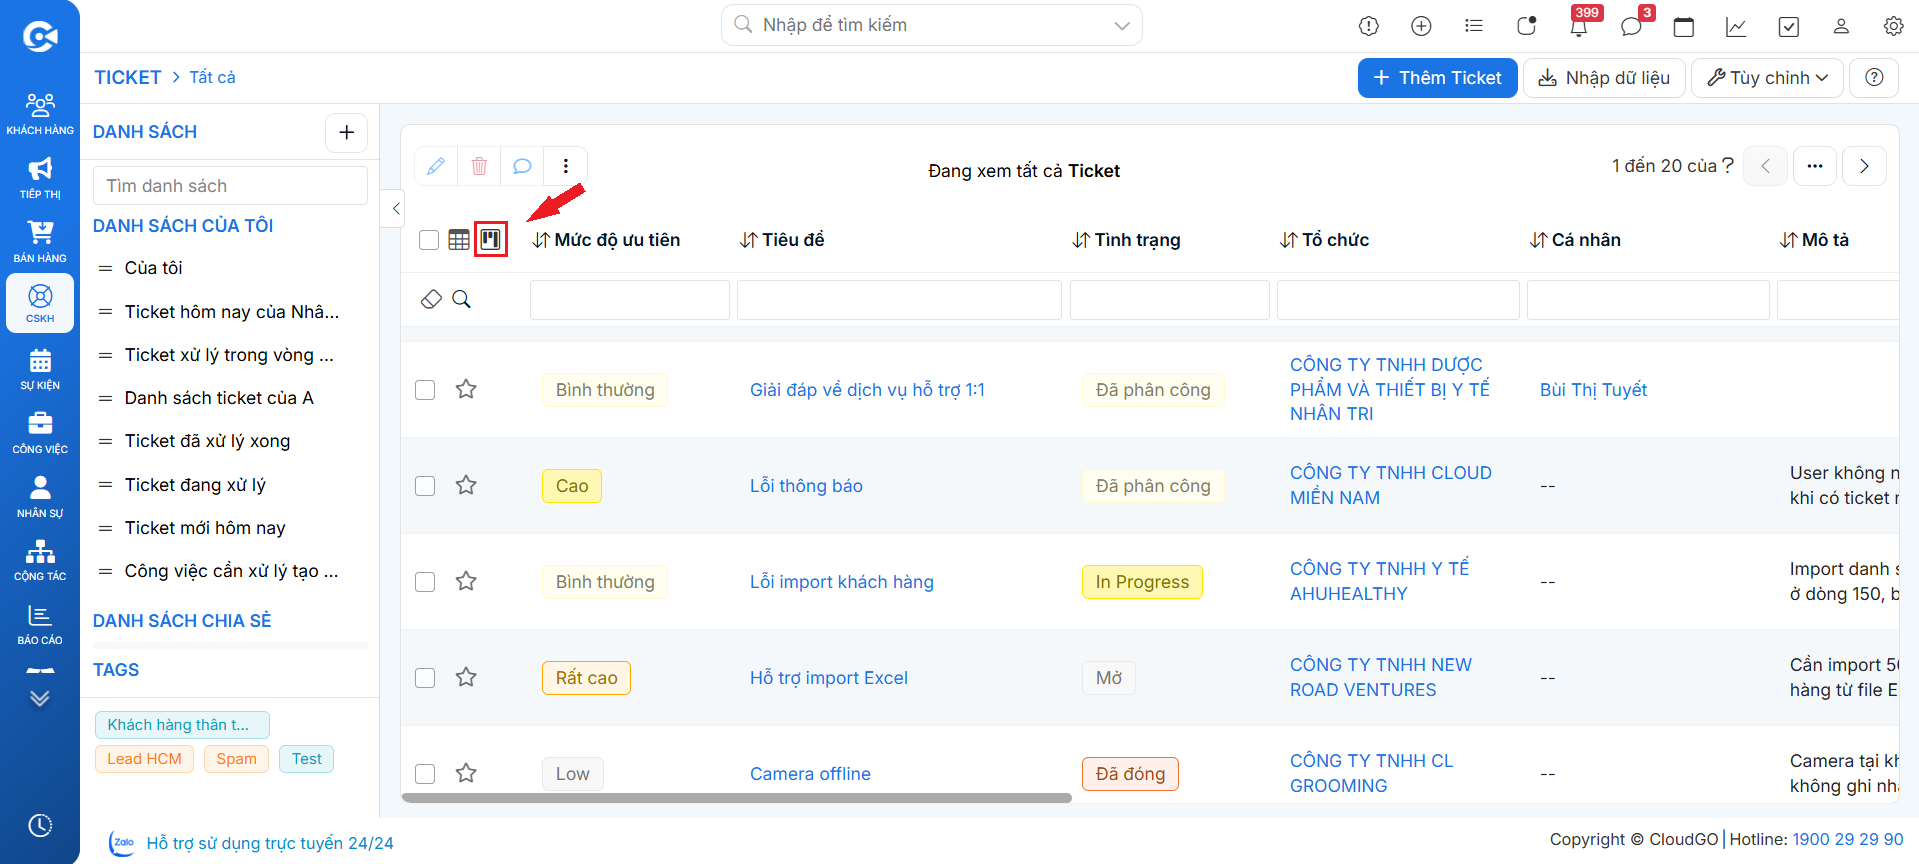Click the quick-create plus circle icon

pyautogui.click(x=1421, y=26)
